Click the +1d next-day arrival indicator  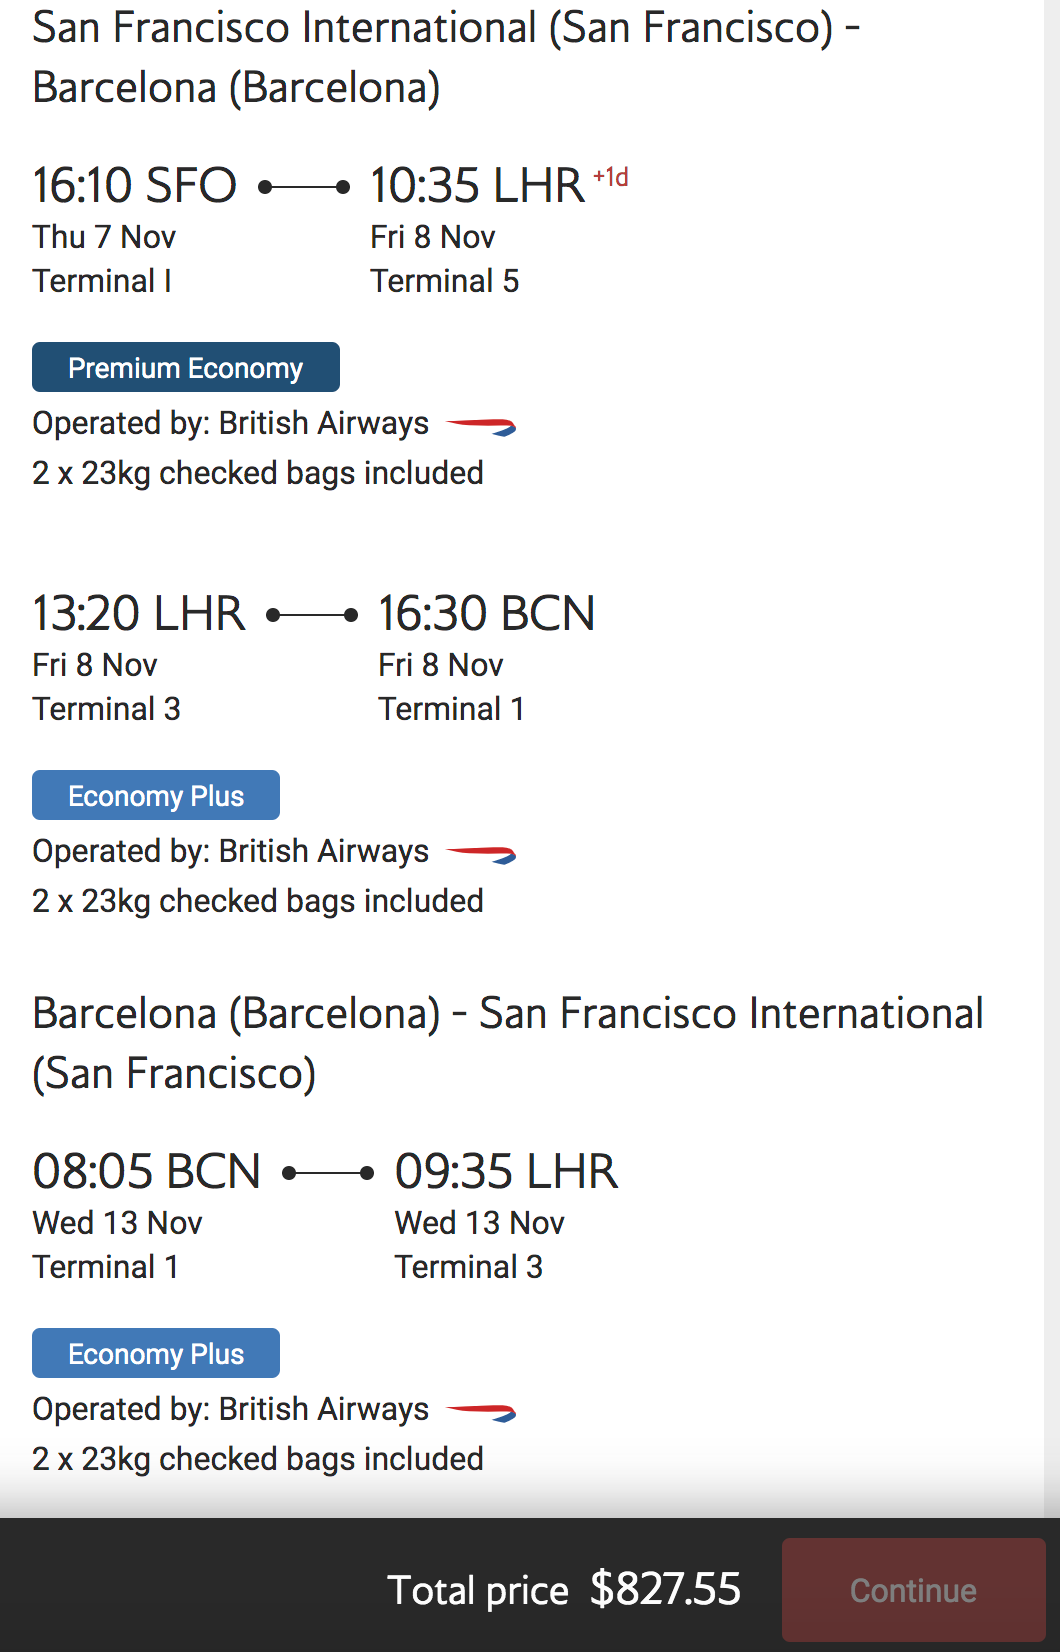(x=610, y=177)
